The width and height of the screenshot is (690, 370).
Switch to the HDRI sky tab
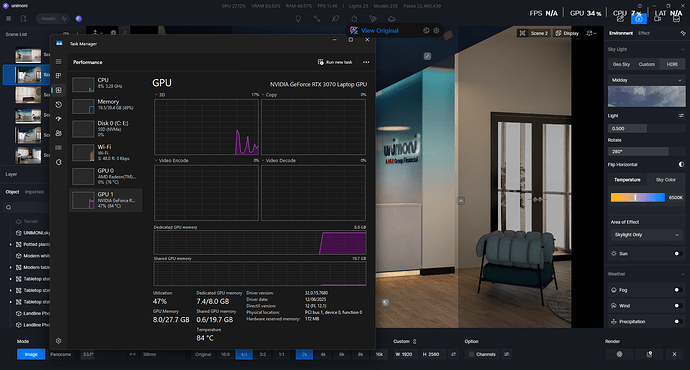coord(672,64)
